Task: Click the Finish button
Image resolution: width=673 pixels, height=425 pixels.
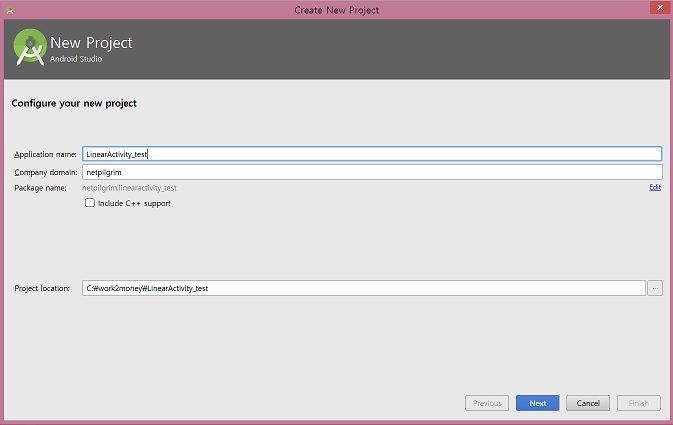Action: click(639, 403)
